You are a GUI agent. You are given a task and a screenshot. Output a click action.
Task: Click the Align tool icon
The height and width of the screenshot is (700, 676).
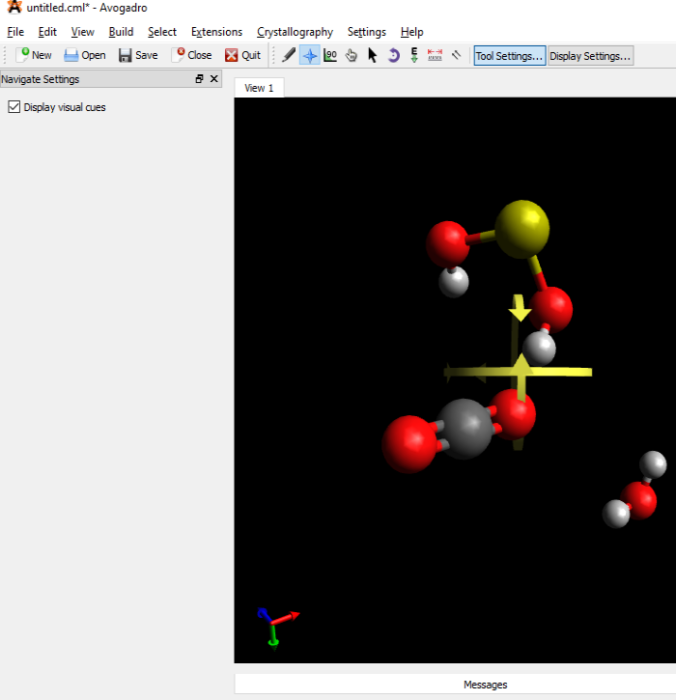click(x=456, y=56)
